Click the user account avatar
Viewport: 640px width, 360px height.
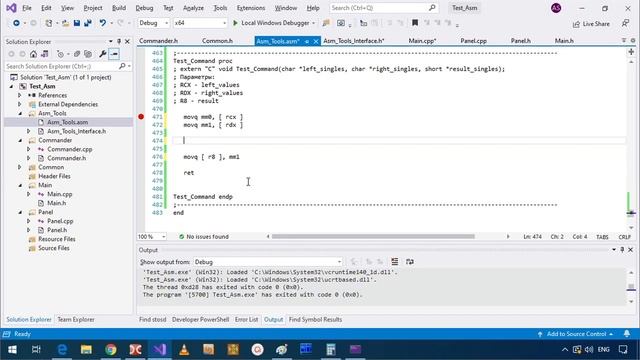click(556, 8)
